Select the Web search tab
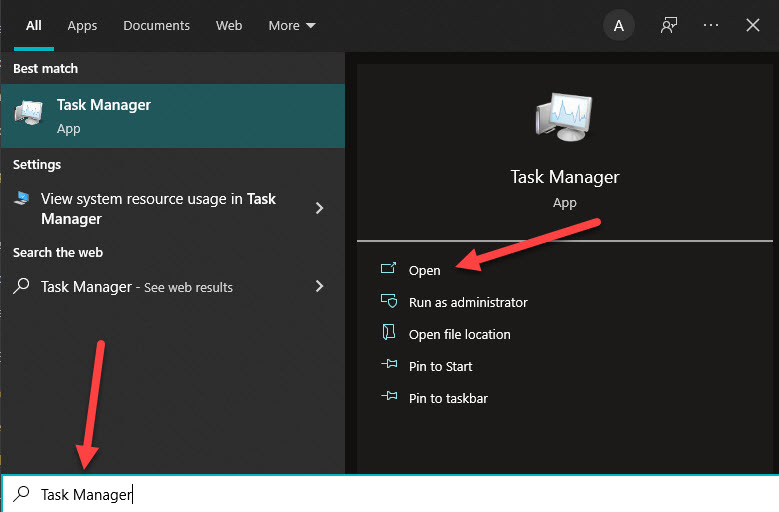779x512 pixels. tap(229, 26)
